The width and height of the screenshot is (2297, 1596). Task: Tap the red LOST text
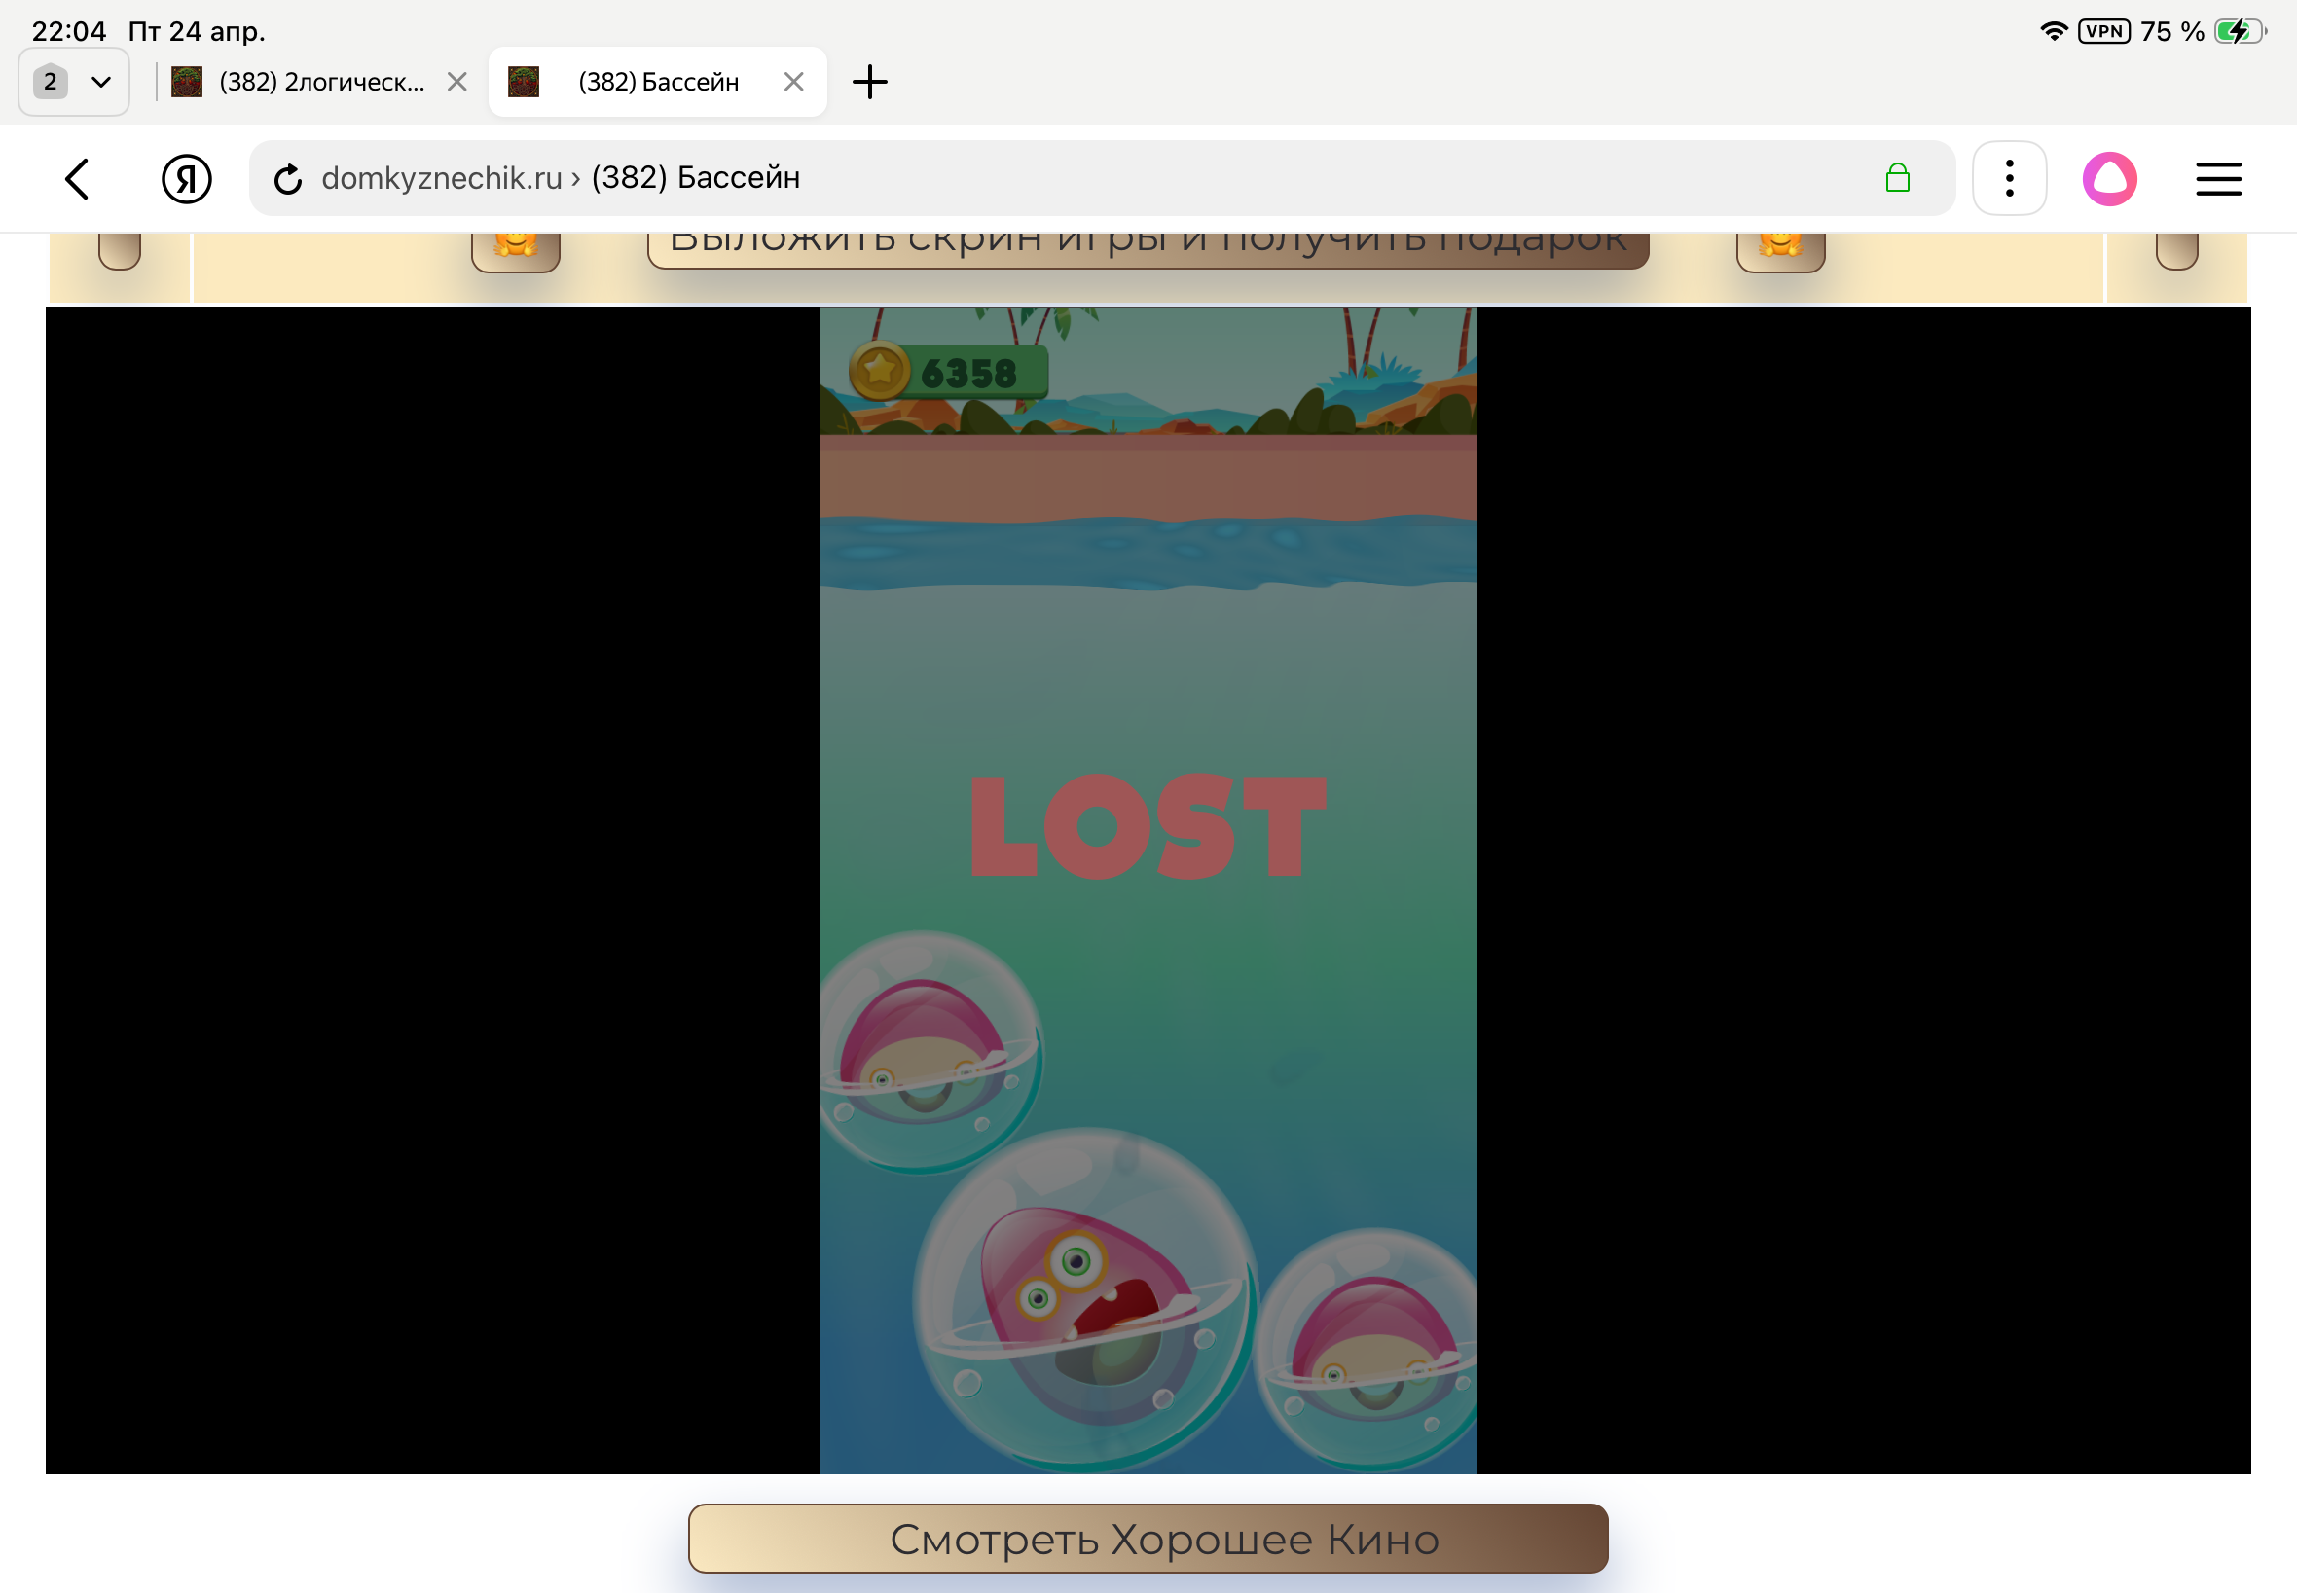pyautogui.click(x=1147, y=827)
